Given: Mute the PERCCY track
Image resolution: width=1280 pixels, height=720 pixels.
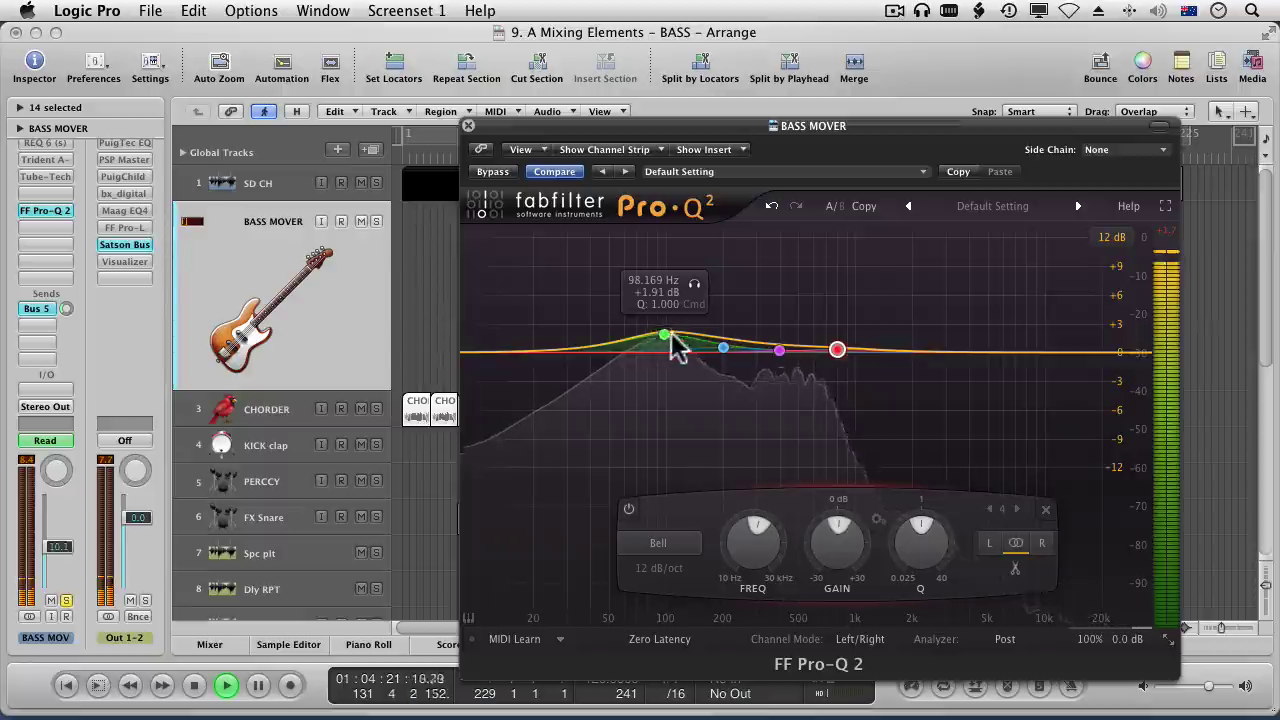Looking at the screenshot, I should click(361, 481).
